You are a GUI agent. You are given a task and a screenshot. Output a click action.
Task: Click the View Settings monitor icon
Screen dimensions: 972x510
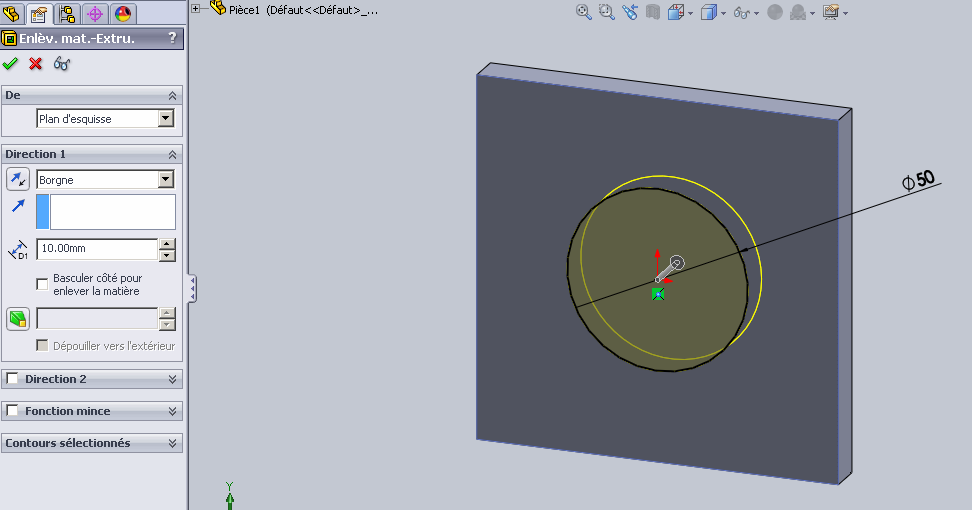831,12
